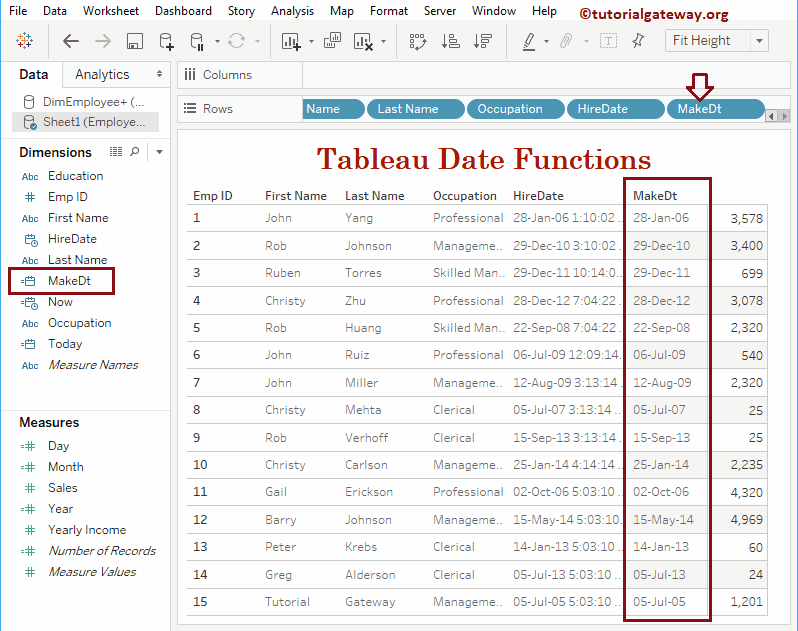The image size is (798, 631).
Task: Click the Save disk icon
Action: click(x=135, y=41)
